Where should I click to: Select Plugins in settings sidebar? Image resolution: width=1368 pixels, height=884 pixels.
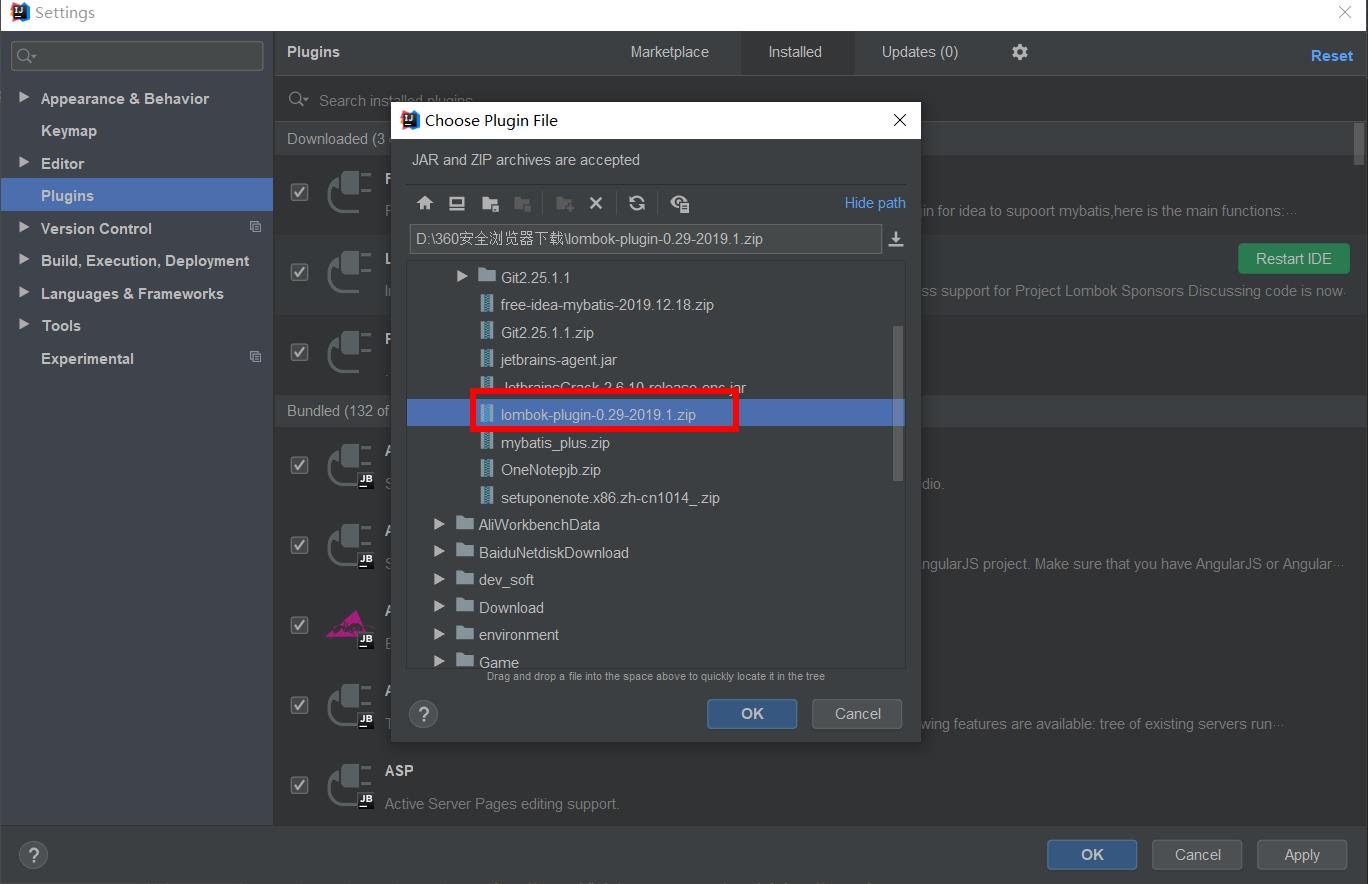point(137,195)
